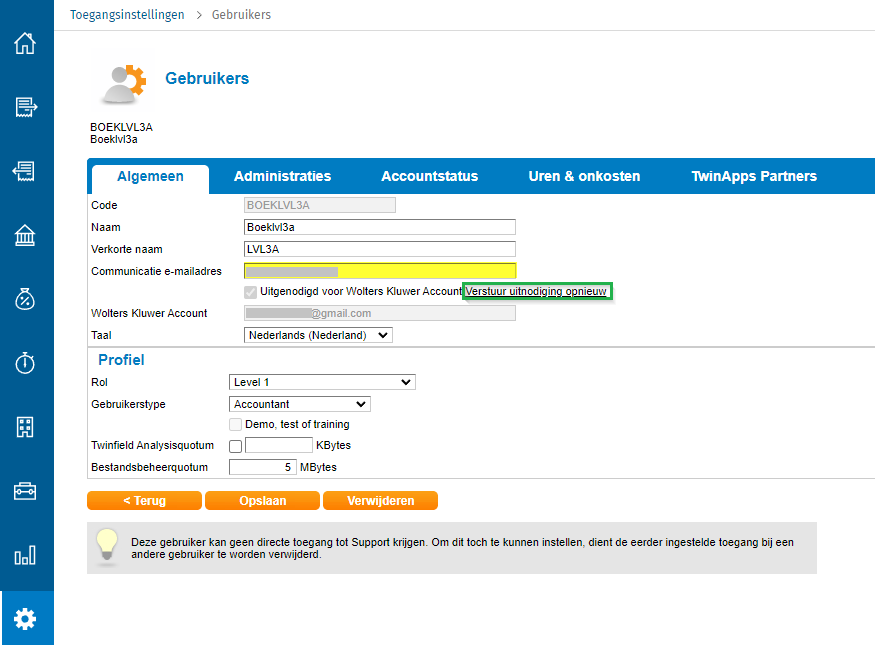Expand the Gebruikerstype dropdown

click(300, 404)
